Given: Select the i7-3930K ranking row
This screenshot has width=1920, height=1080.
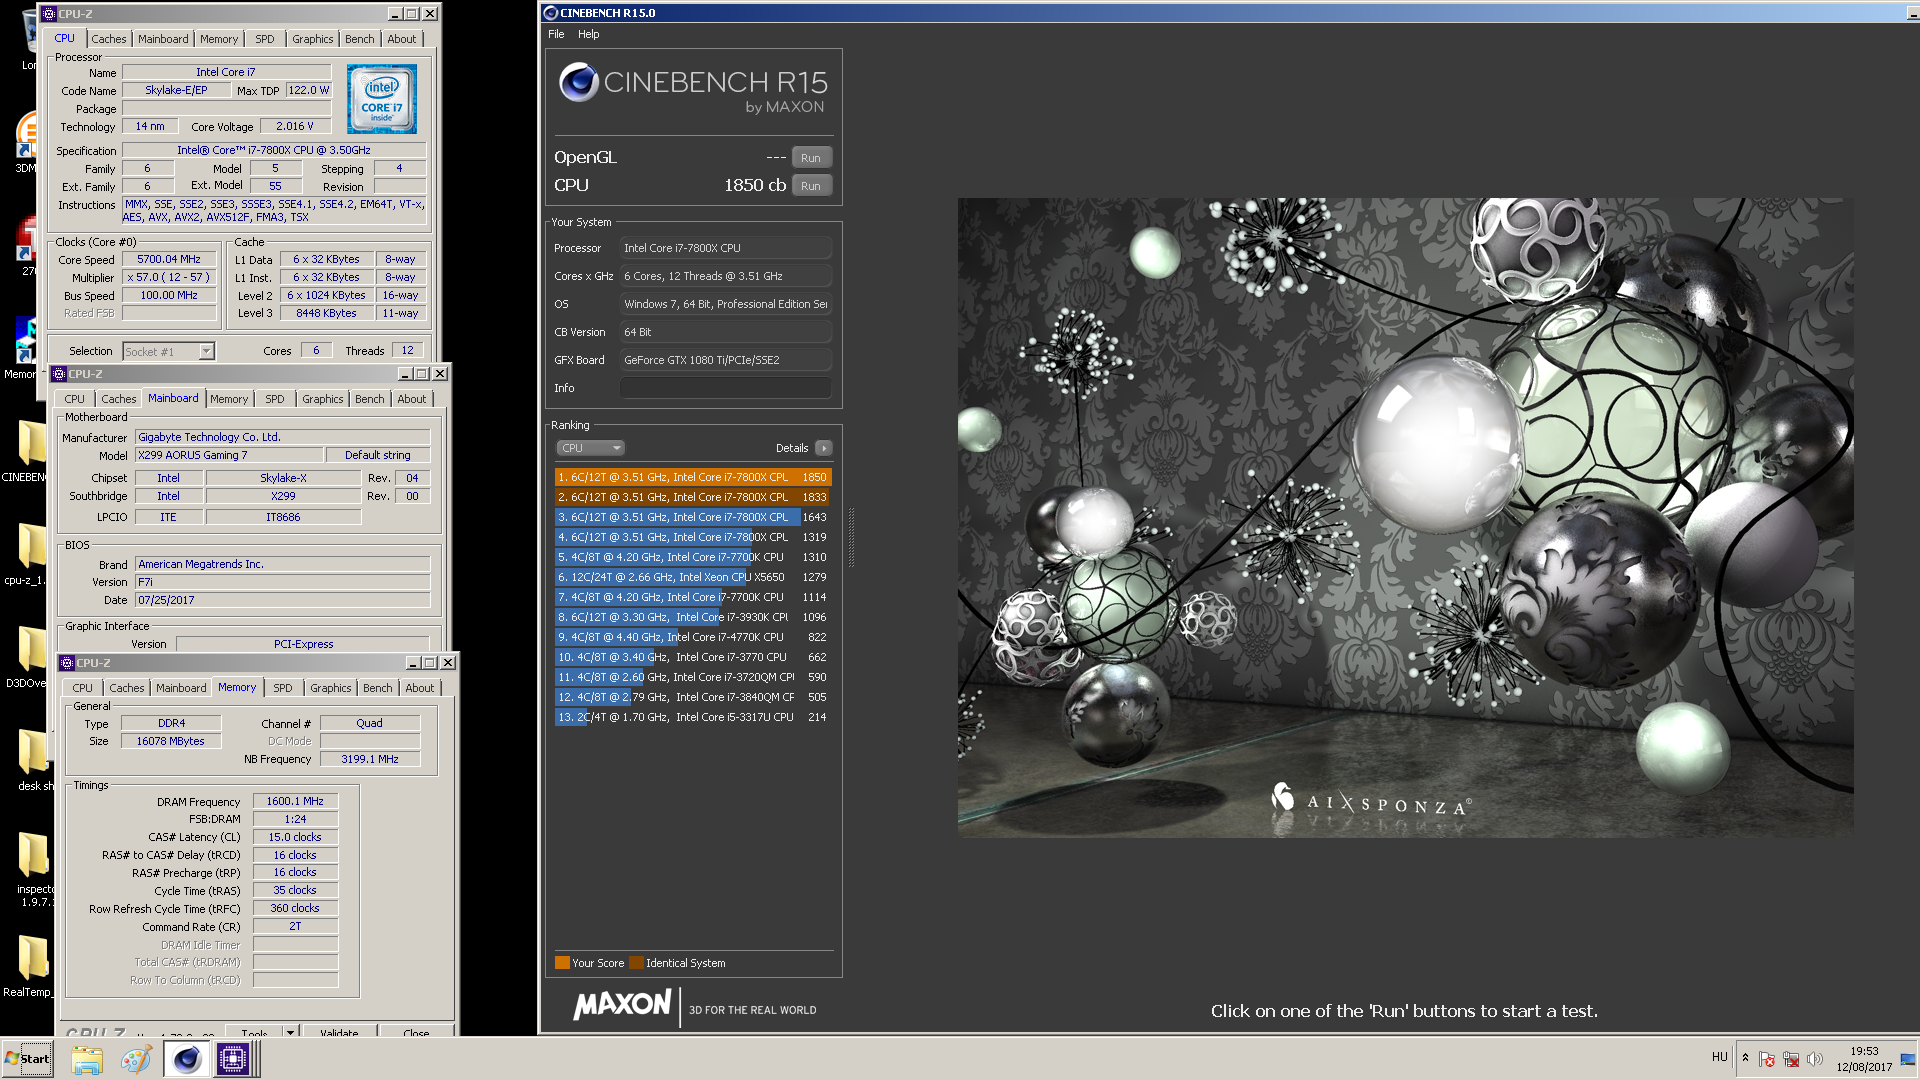Looking at the screenshot, I should point(693,617).
